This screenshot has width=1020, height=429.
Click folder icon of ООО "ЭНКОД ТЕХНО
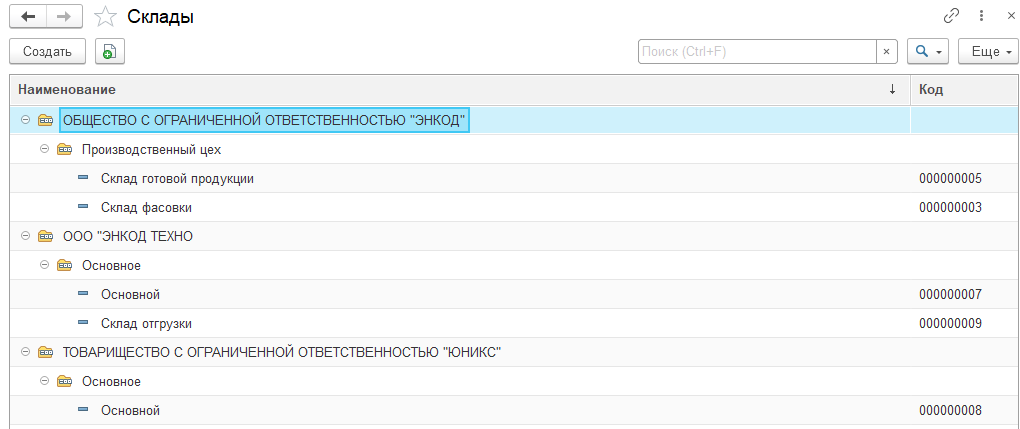45,237
